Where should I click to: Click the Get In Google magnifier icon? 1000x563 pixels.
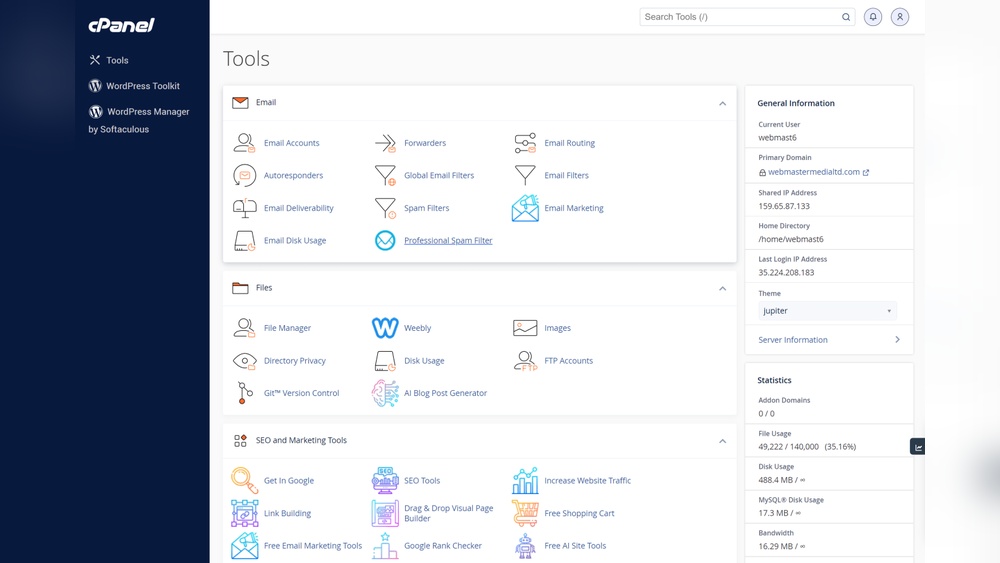244,481
